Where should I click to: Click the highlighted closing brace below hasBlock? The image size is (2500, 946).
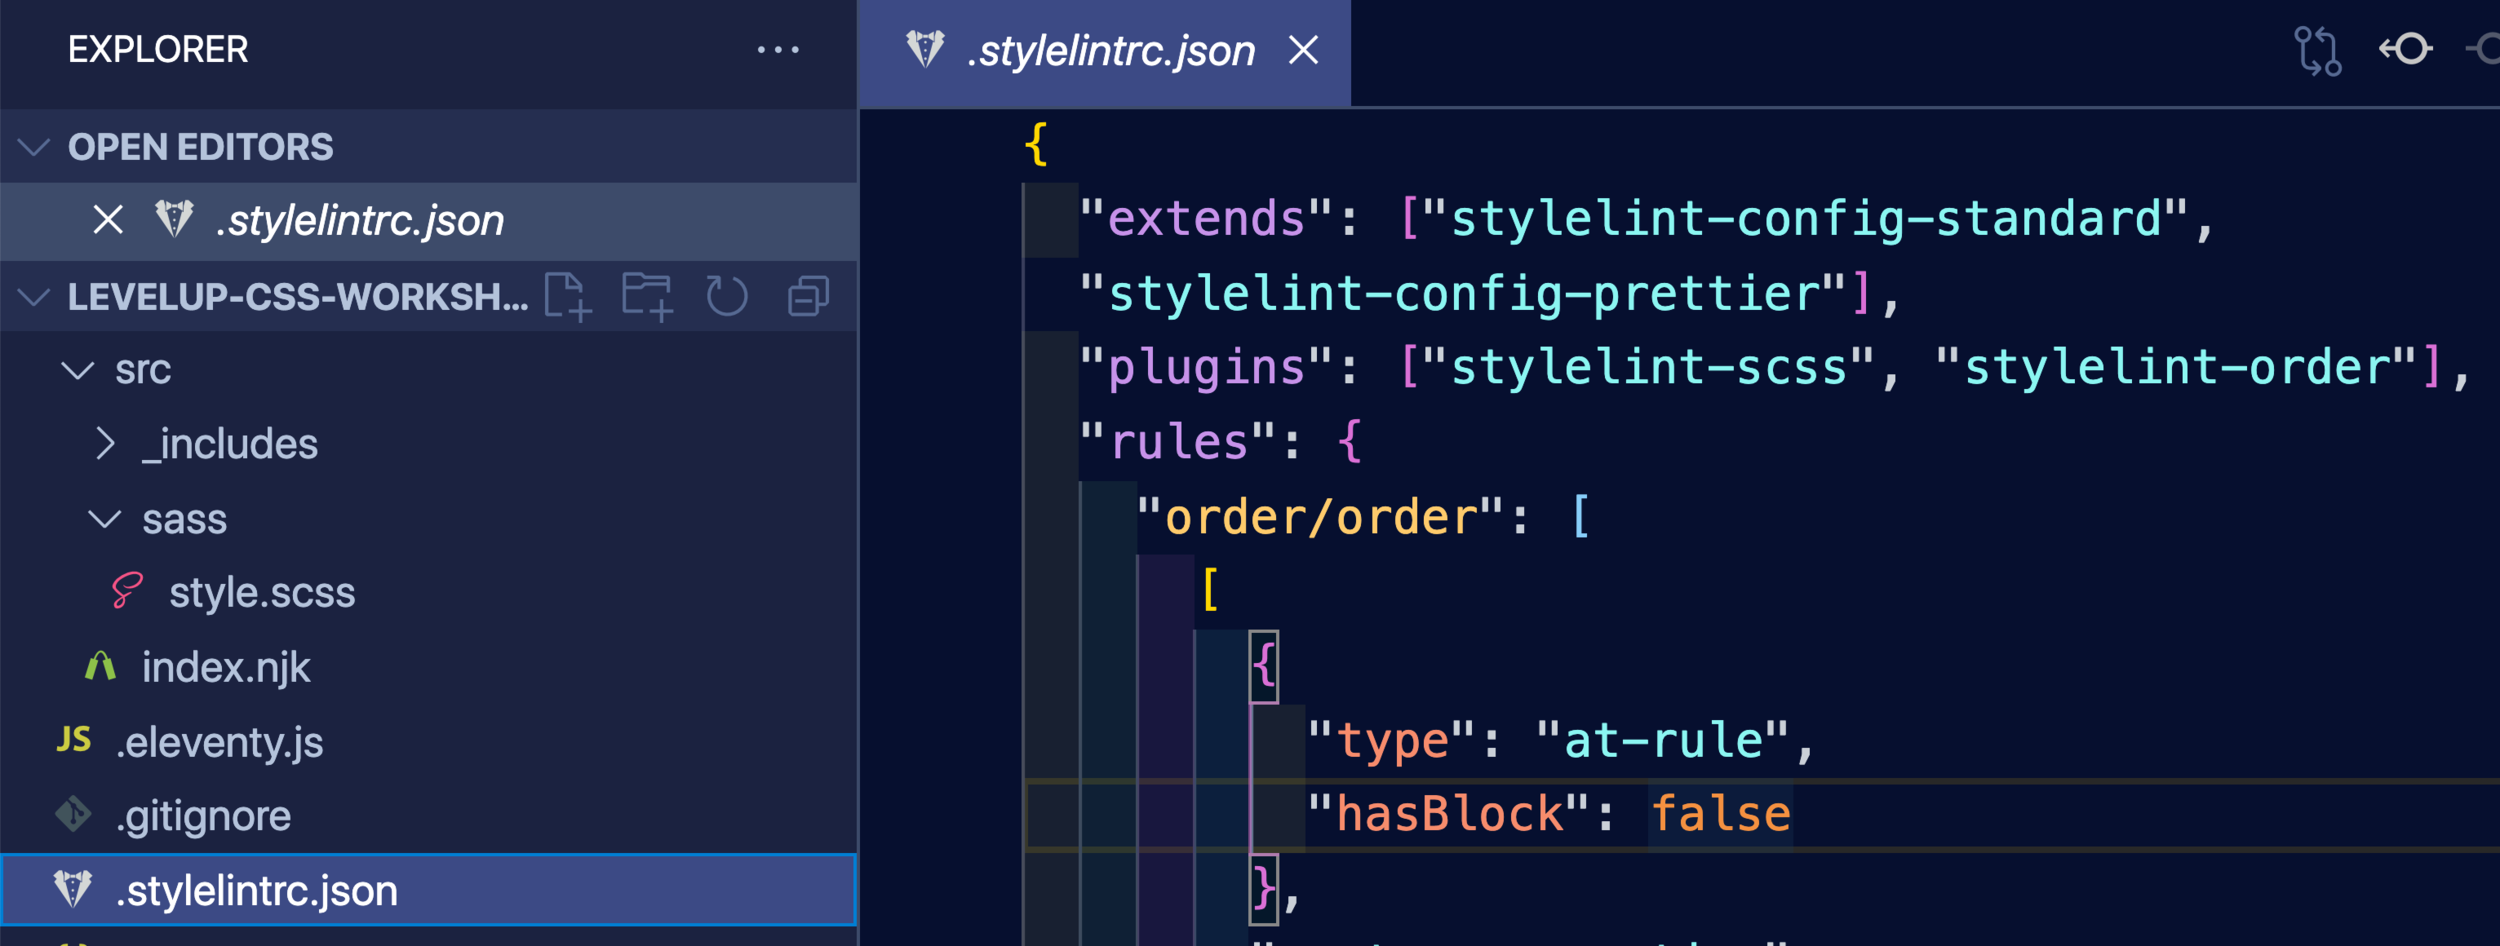[x=1264, y=889]
